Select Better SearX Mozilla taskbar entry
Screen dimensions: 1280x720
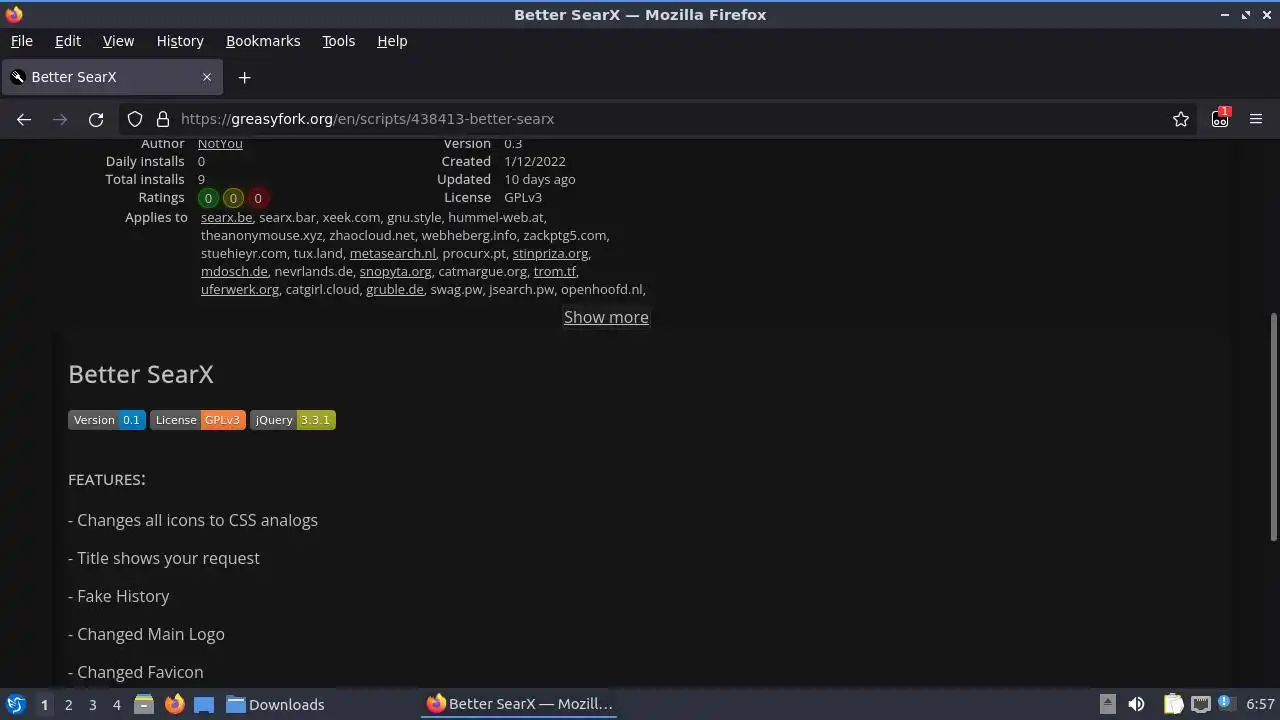[x=519, y=704]
